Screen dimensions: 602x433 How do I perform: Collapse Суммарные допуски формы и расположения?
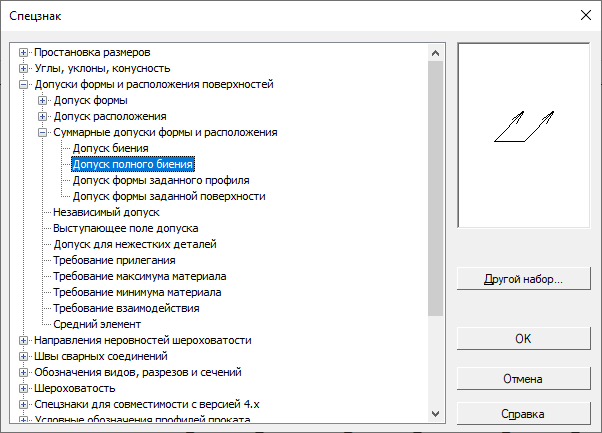(x=42, y=132)
